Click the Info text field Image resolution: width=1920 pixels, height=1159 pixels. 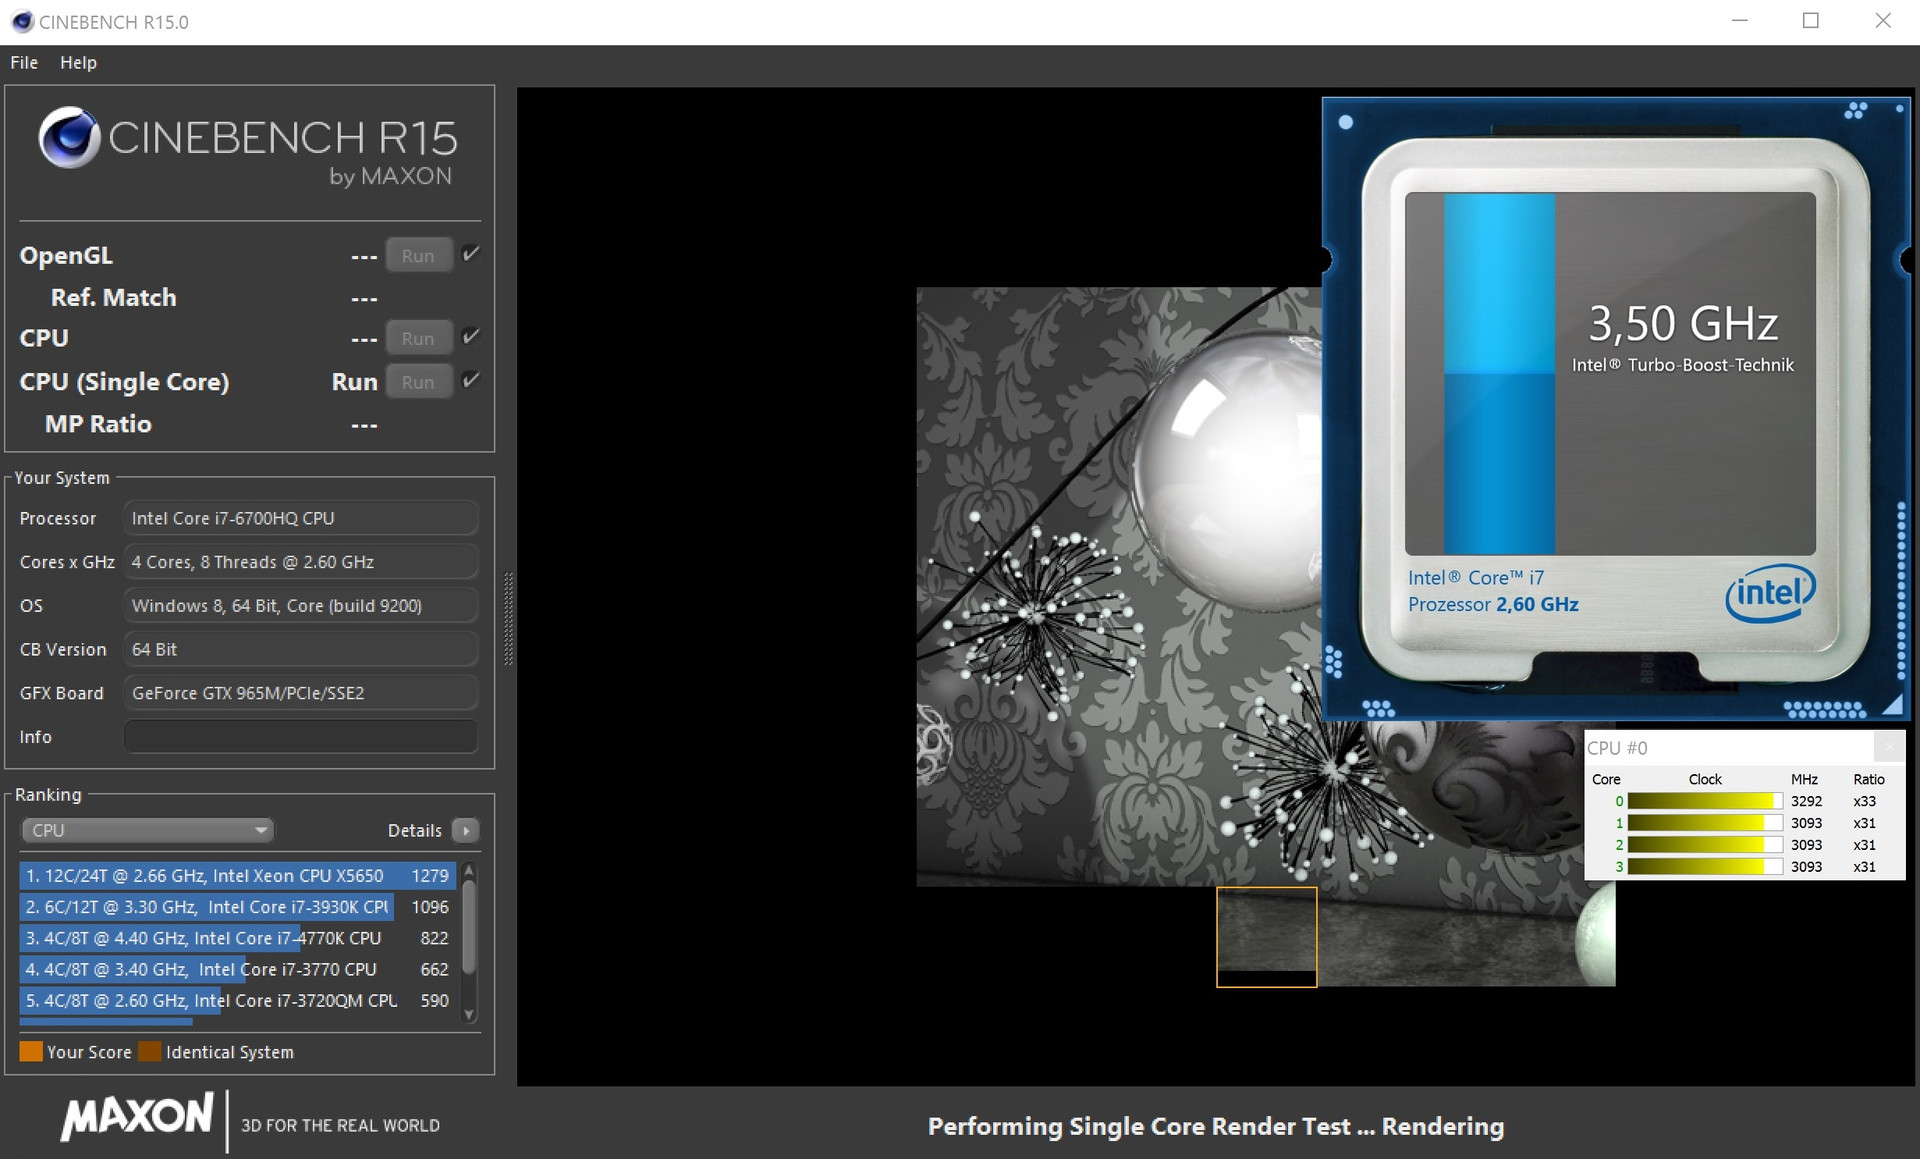point(300,737)
